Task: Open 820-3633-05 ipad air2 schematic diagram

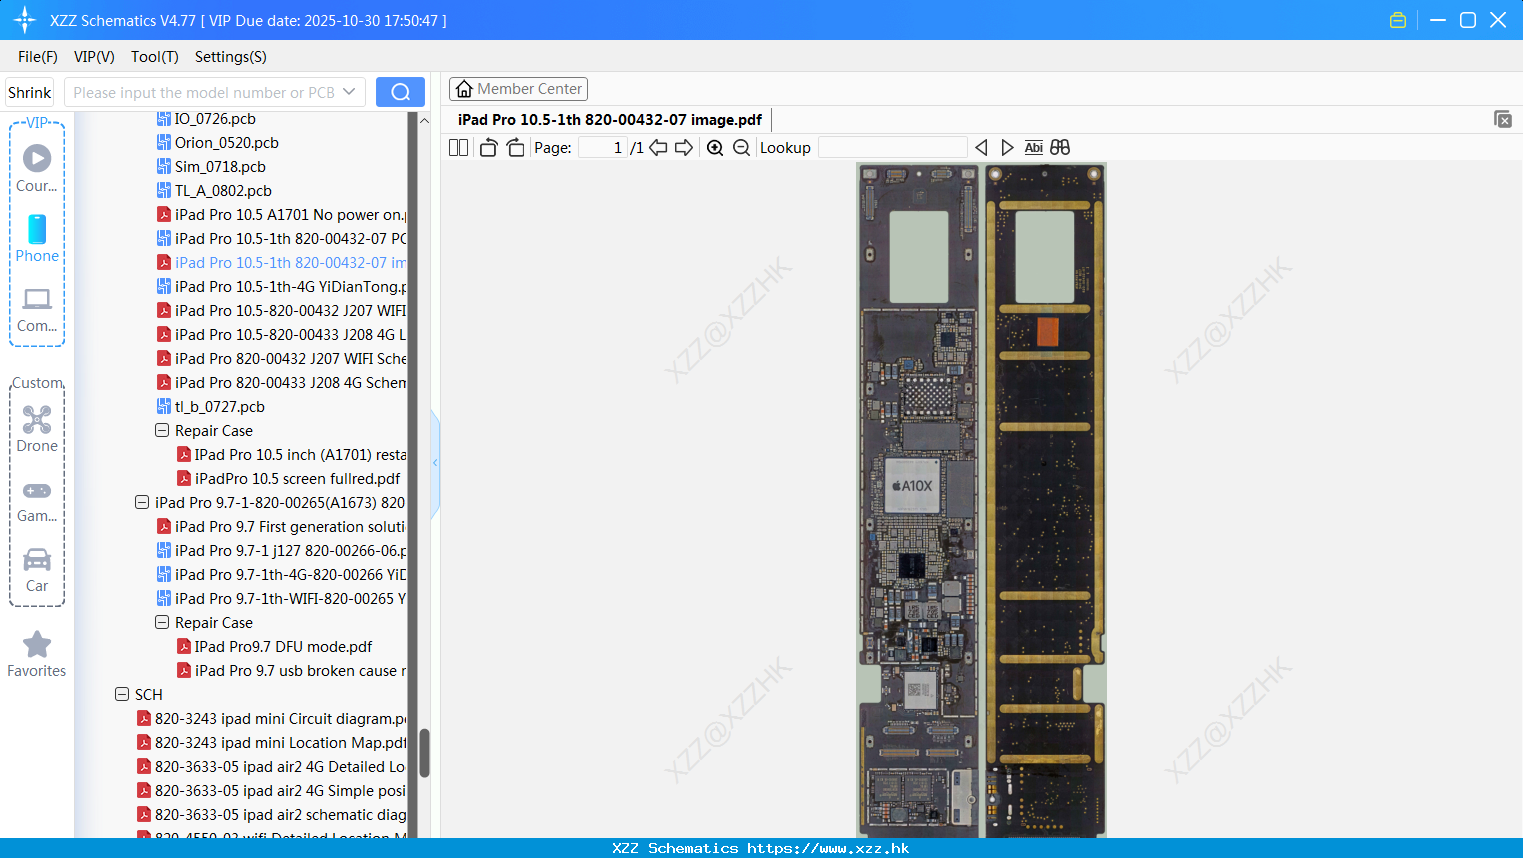Action: [x=271, y=814]
